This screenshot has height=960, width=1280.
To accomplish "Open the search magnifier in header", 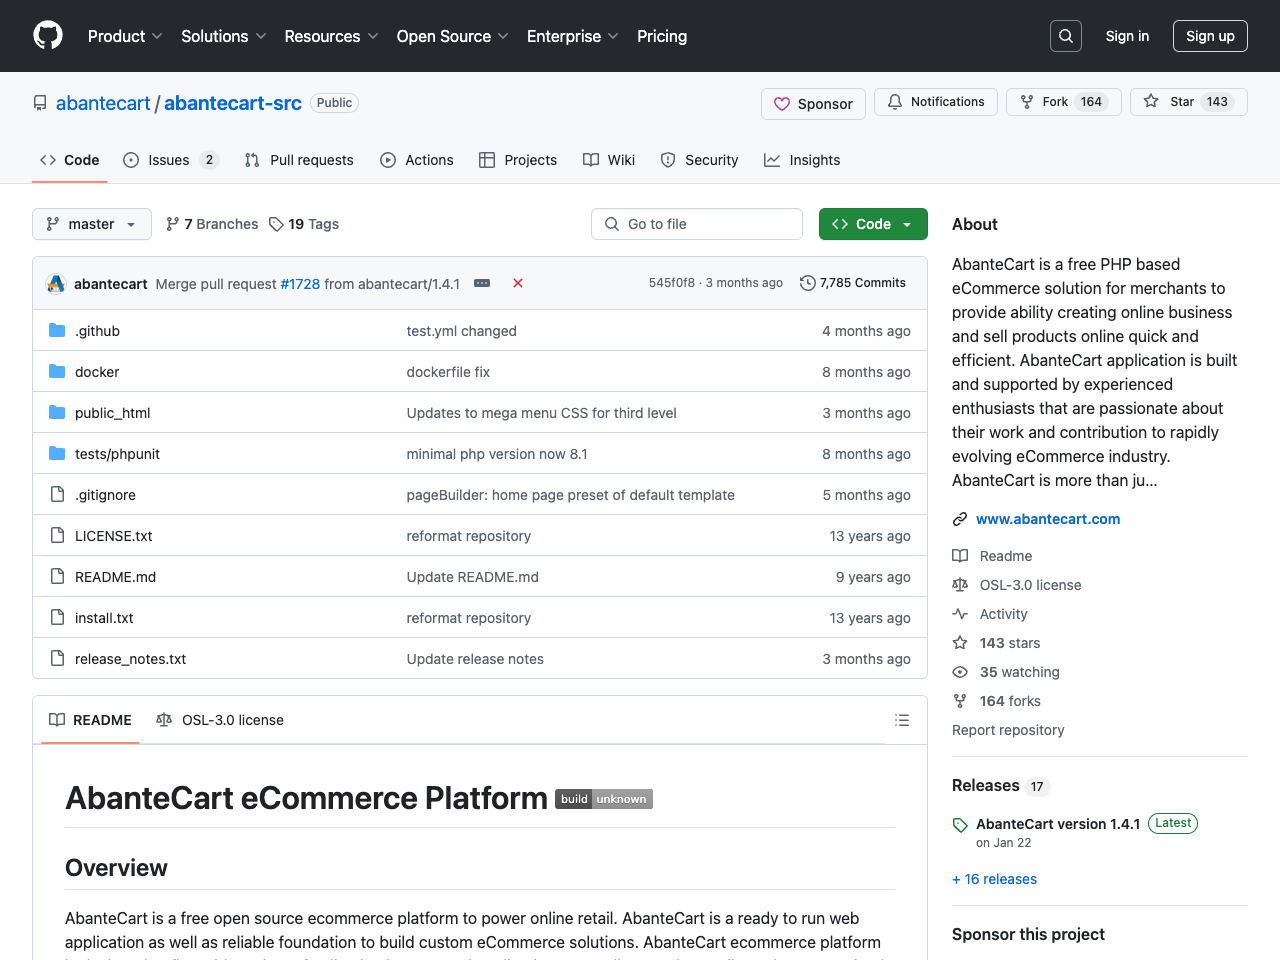I will click(1066, 36).
